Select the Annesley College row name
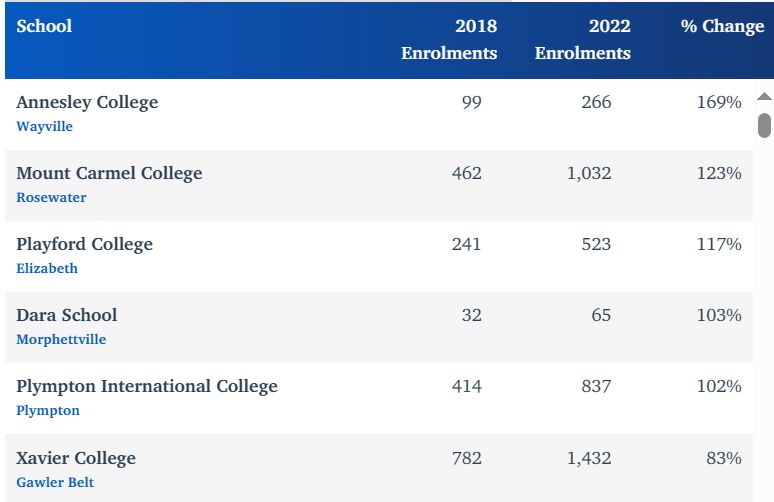Screen dimensions: 774x502 pos(87,102)
